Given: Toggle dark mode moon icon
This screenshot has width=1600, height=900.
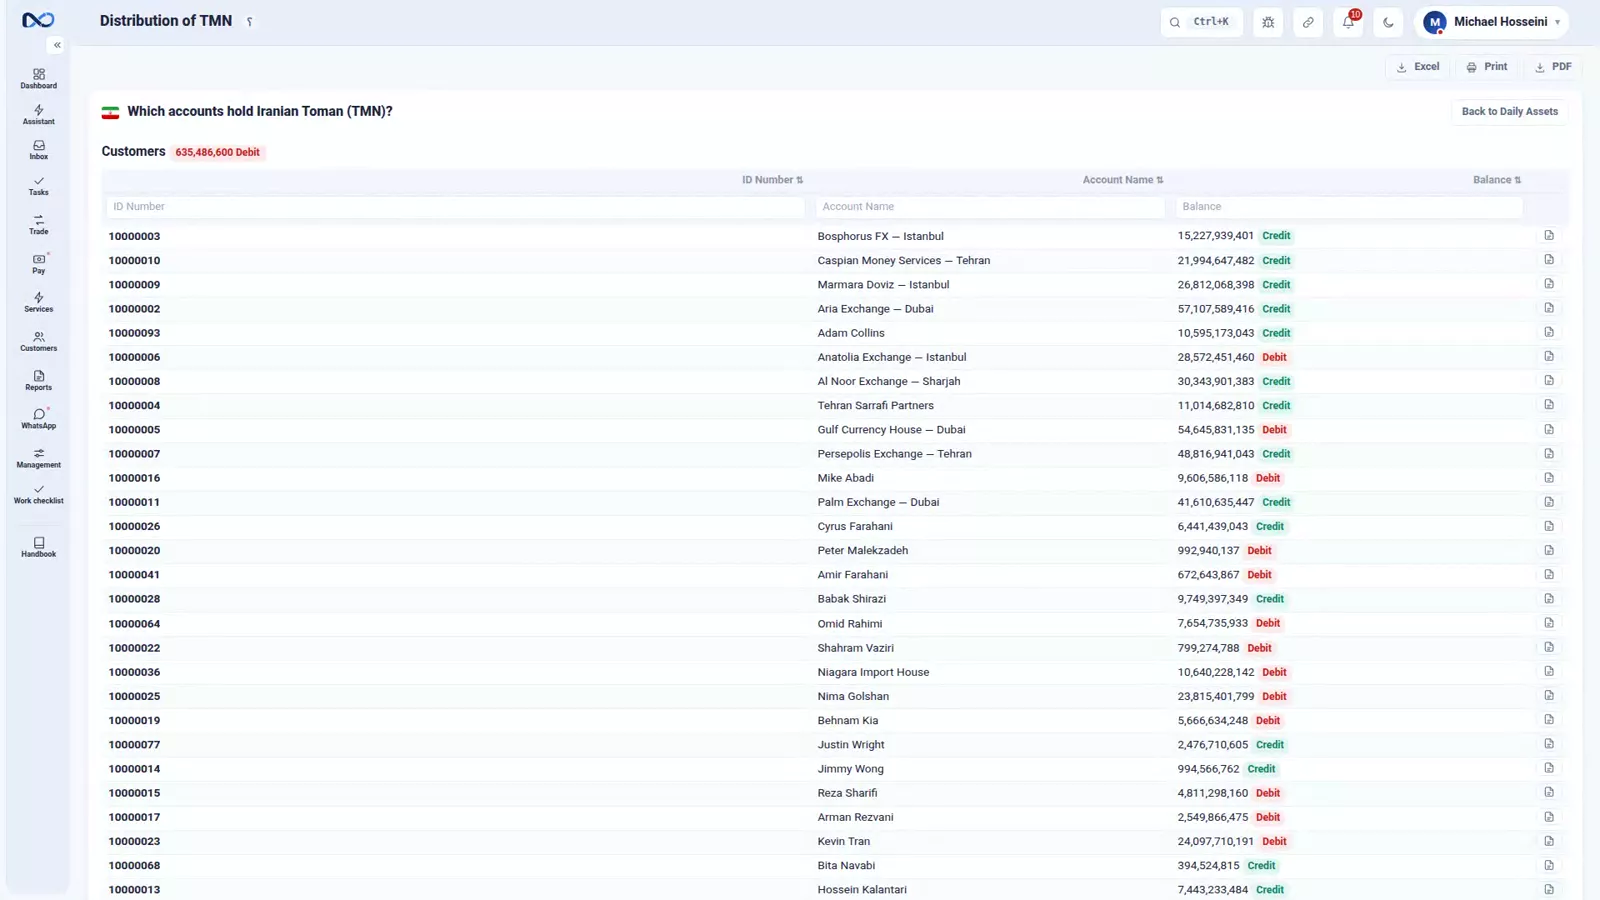Looking at the screenshot, I should coord(1388,22).
